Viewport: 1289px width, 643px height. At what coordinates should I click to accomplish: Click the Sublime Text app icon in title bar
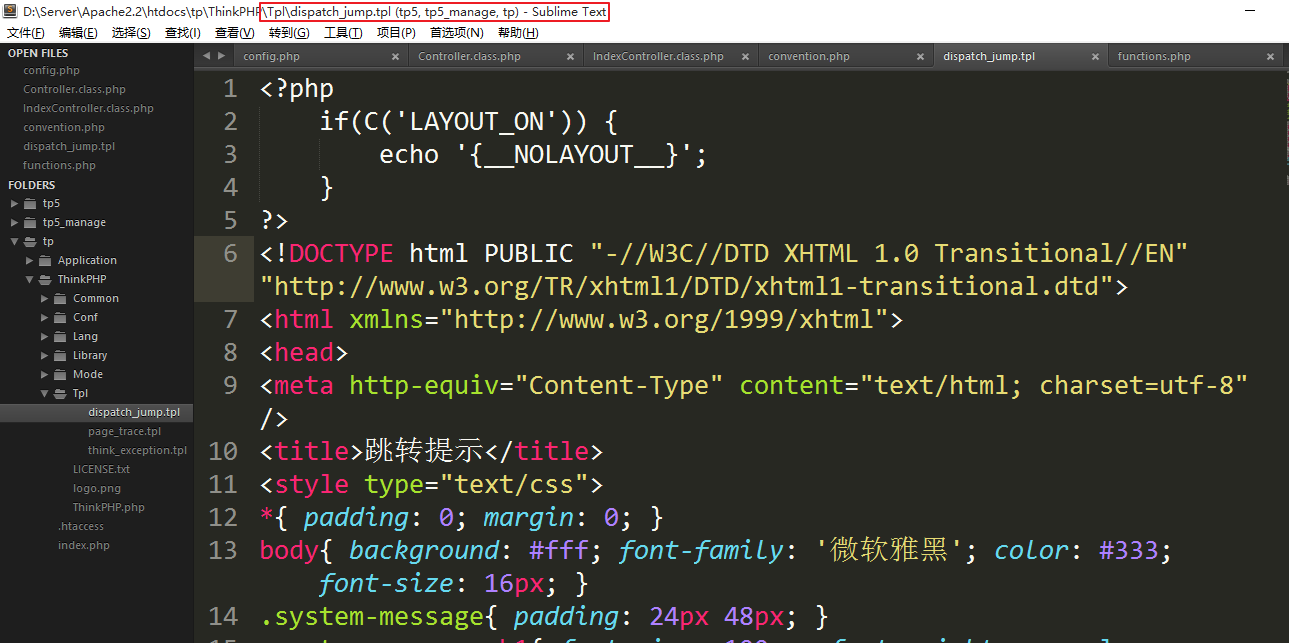pos(11,12)
